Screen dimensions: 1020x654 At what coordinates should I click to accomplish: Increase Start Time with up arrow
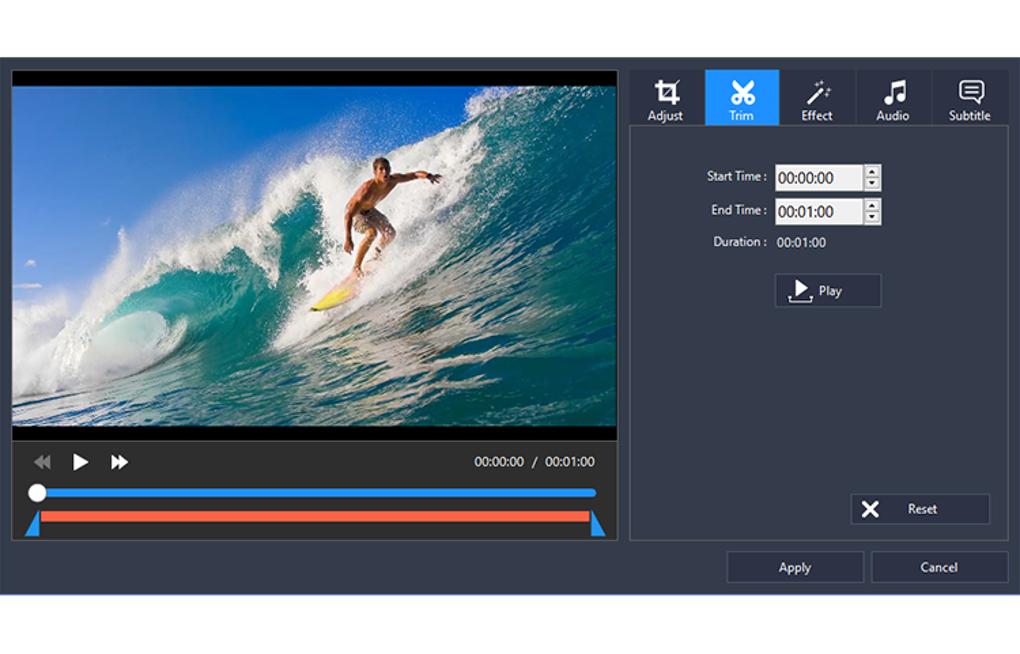(x=872, y=172)
